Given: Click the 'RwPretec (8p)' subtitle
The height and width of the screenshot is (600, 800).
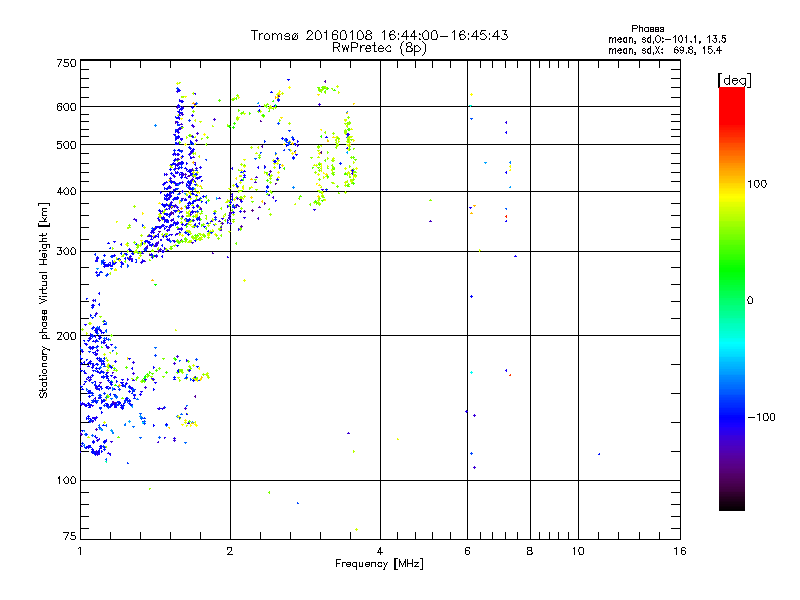Looking at the screenshot, I should pos(379,48).
